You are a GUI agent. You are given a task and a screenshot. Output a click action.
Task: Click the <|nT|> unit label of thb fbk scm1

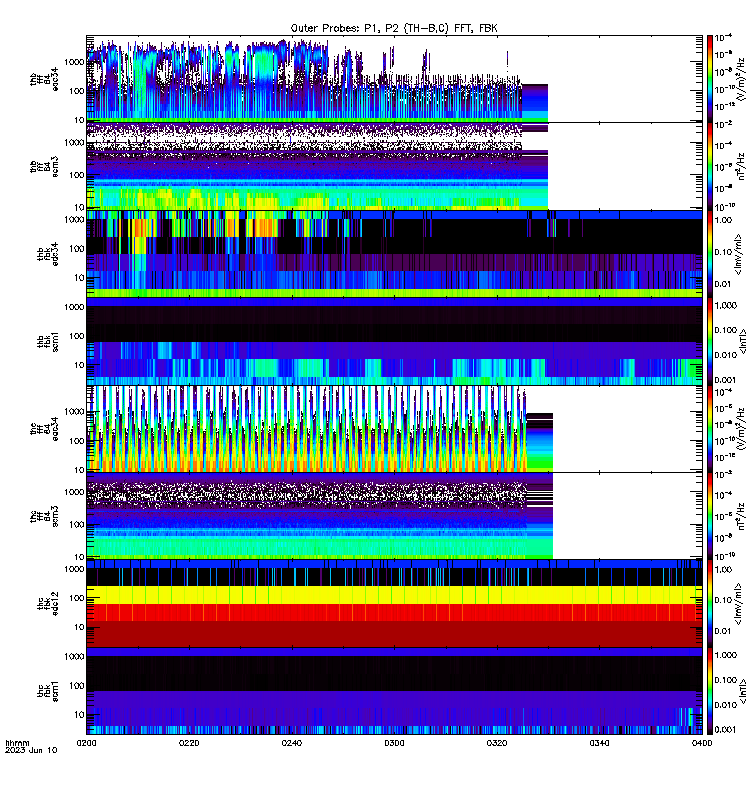743,341
